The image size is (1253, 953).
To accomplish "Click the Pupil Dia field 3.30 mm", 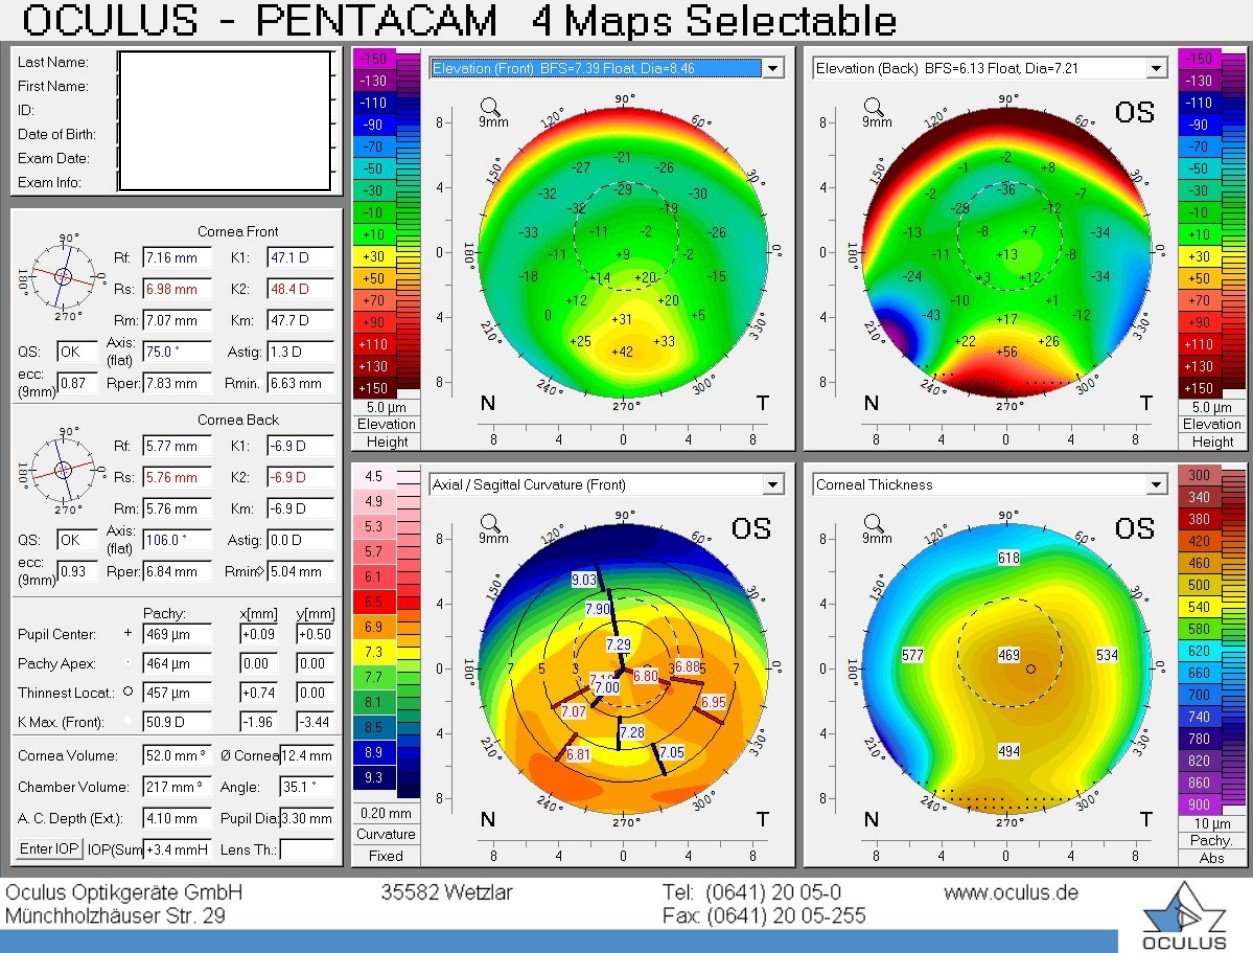I will click(307, 818).
